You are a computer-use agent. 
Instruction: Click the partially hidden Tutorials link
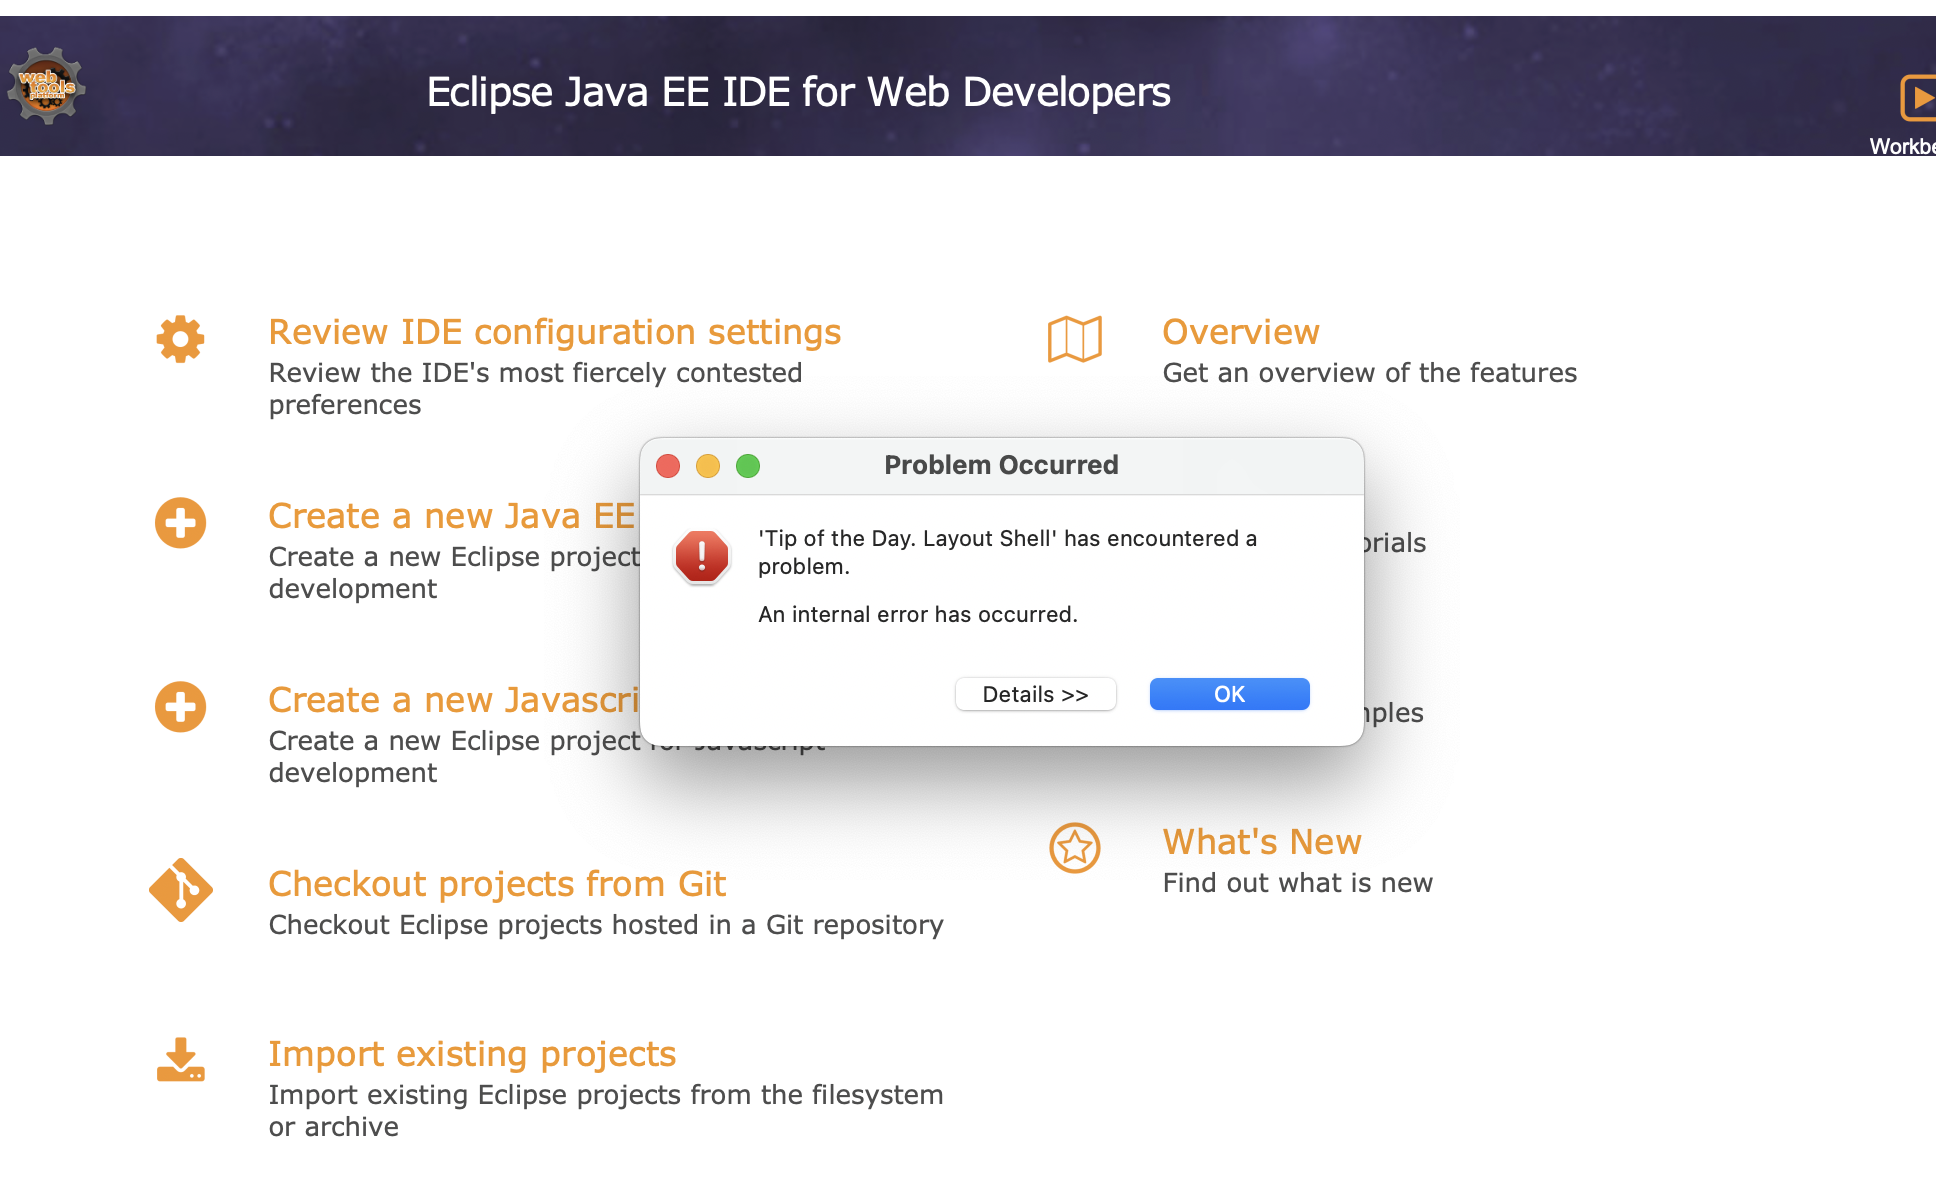1395,543
